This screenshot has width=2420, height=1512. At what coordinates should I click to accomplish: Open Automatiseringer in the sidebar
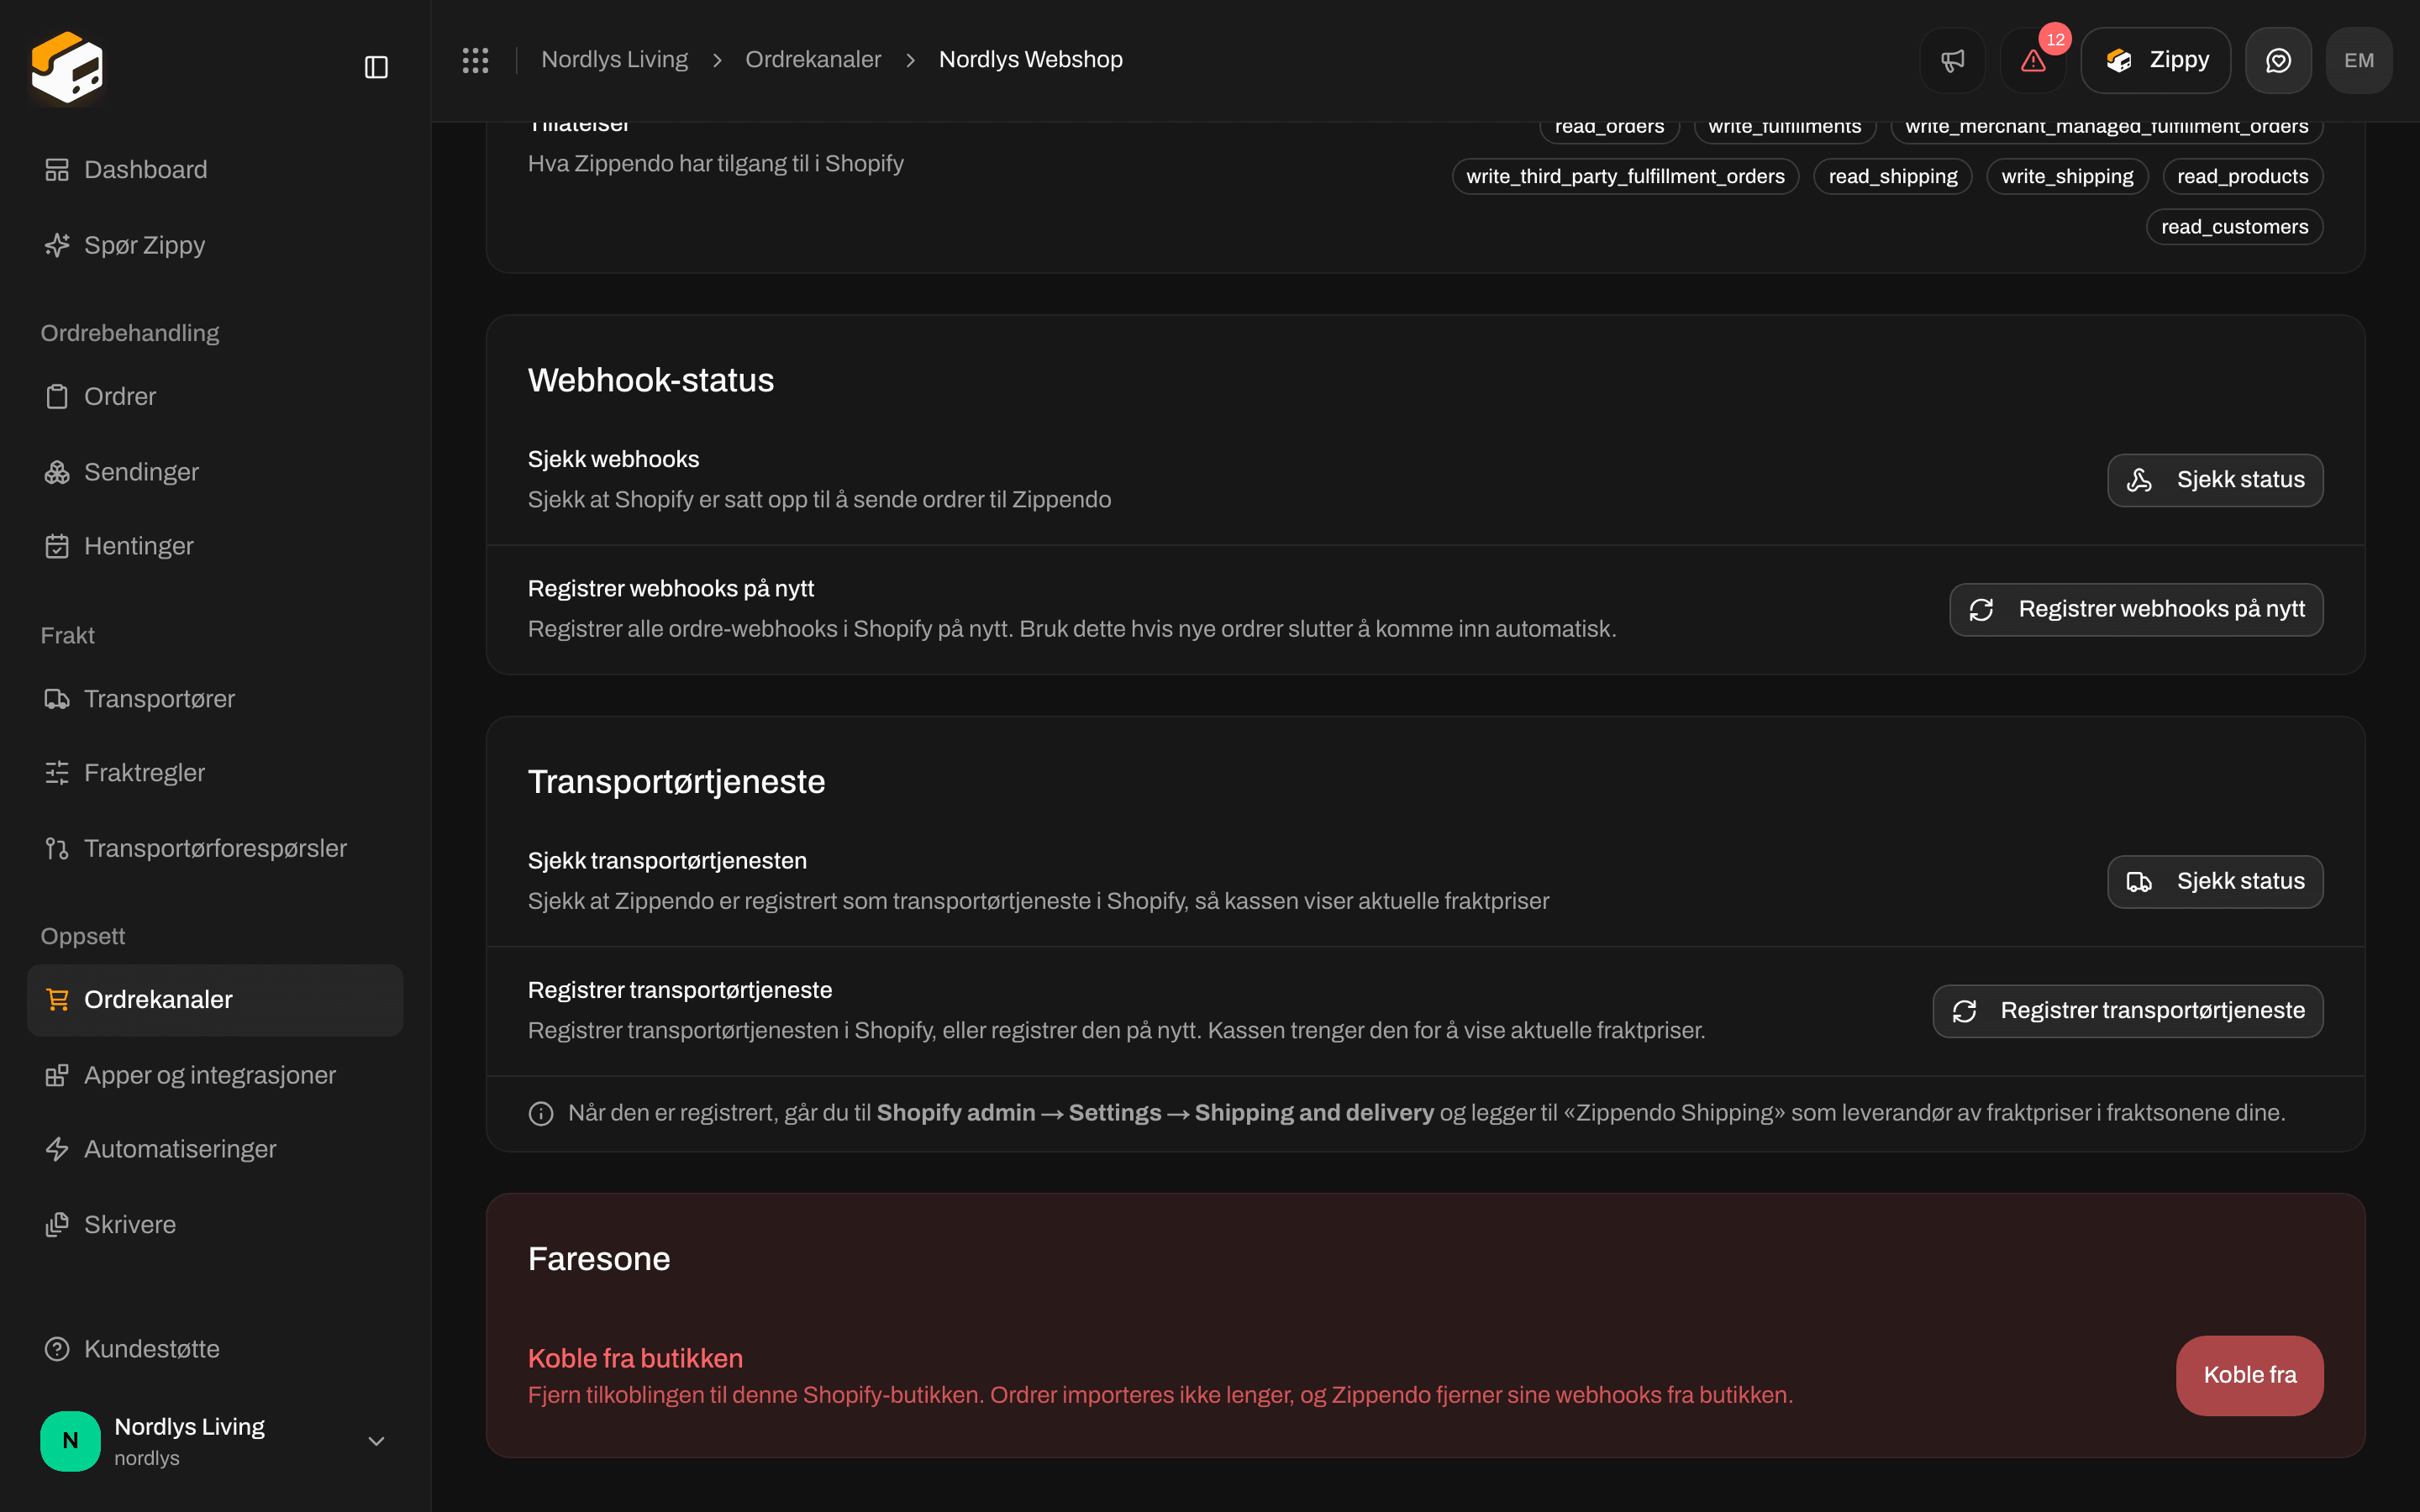coord(215,1149)
